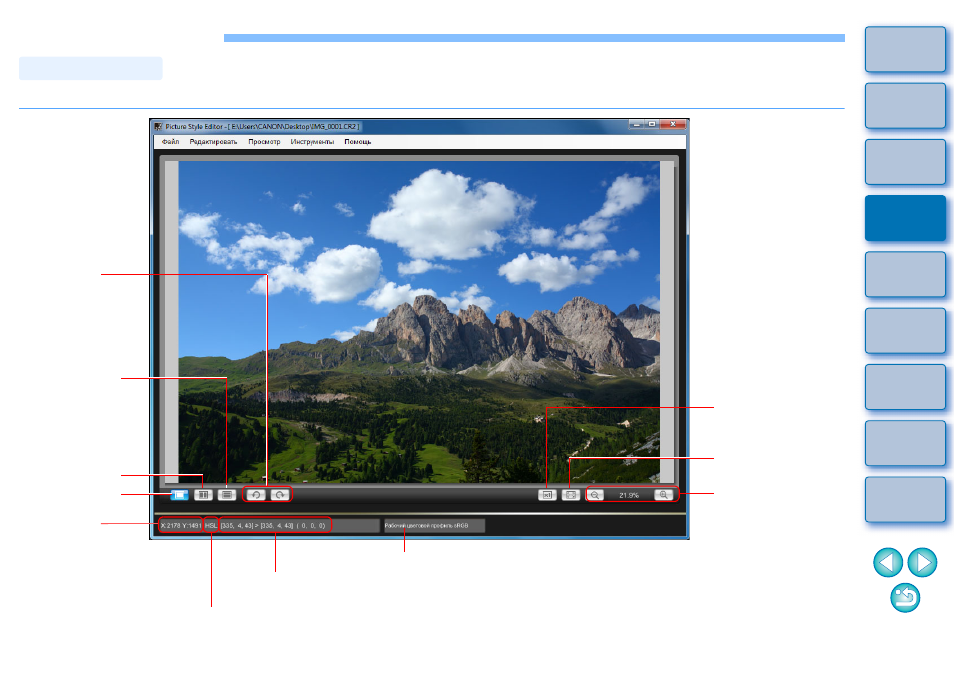Open the Файл menu
Screen dimensions: 954x674
pyautogui.click(x=170, y=142)
